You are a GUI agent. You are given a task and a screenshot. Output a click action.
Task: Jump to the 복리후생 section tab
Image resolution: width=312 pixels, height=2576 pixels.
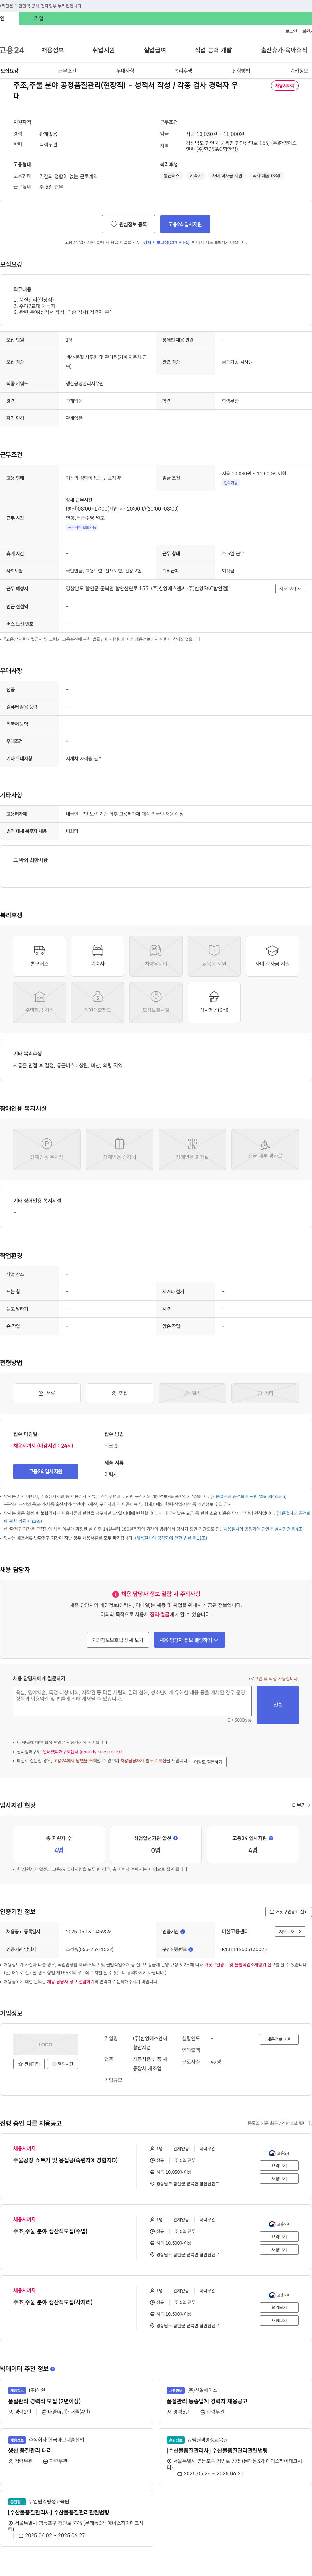click(183, 71)
